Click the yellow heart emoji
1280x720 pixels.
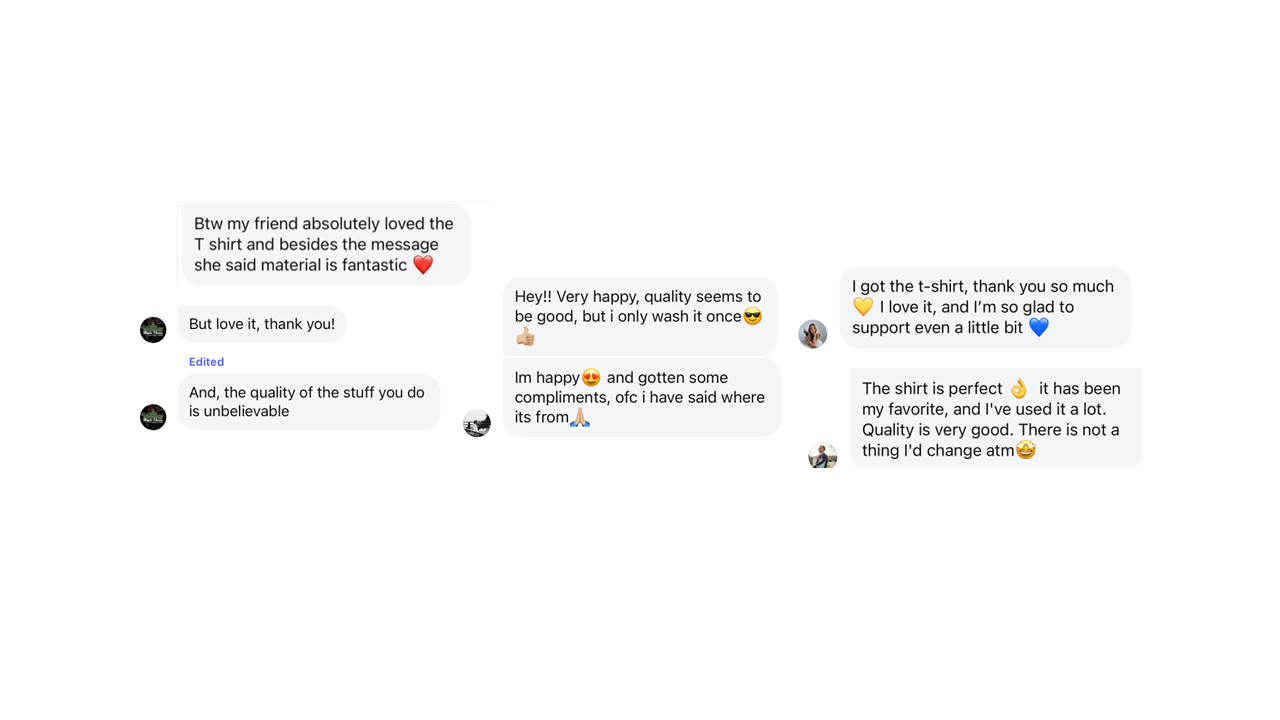coord(863,307)
